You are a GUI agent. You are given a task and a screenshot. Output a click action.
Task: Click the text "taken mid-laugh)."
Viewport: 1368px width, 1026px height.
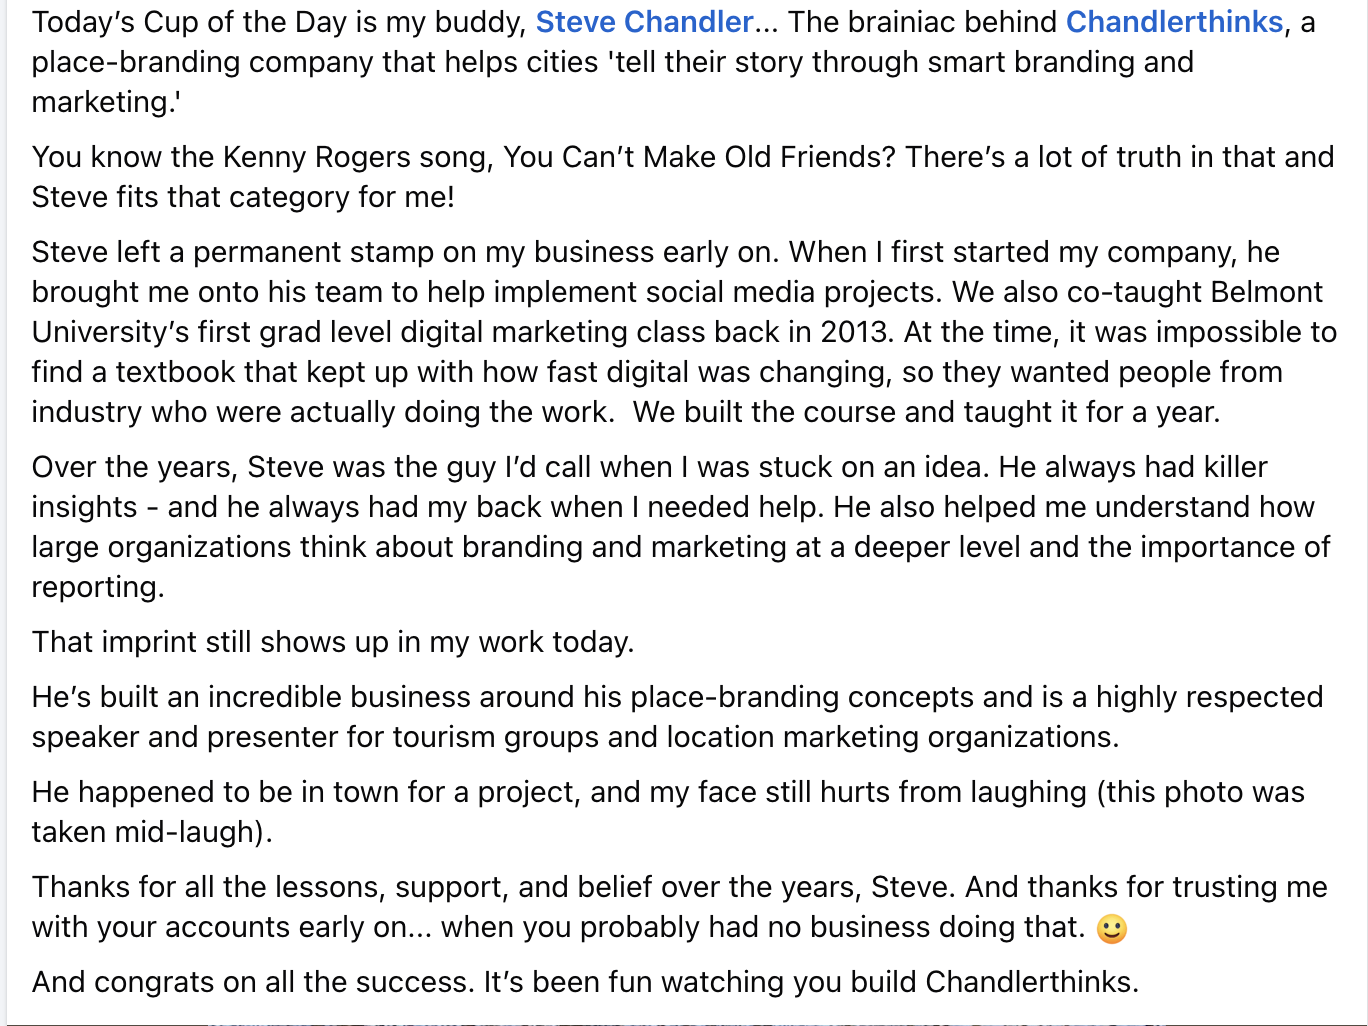coord(152,832)
